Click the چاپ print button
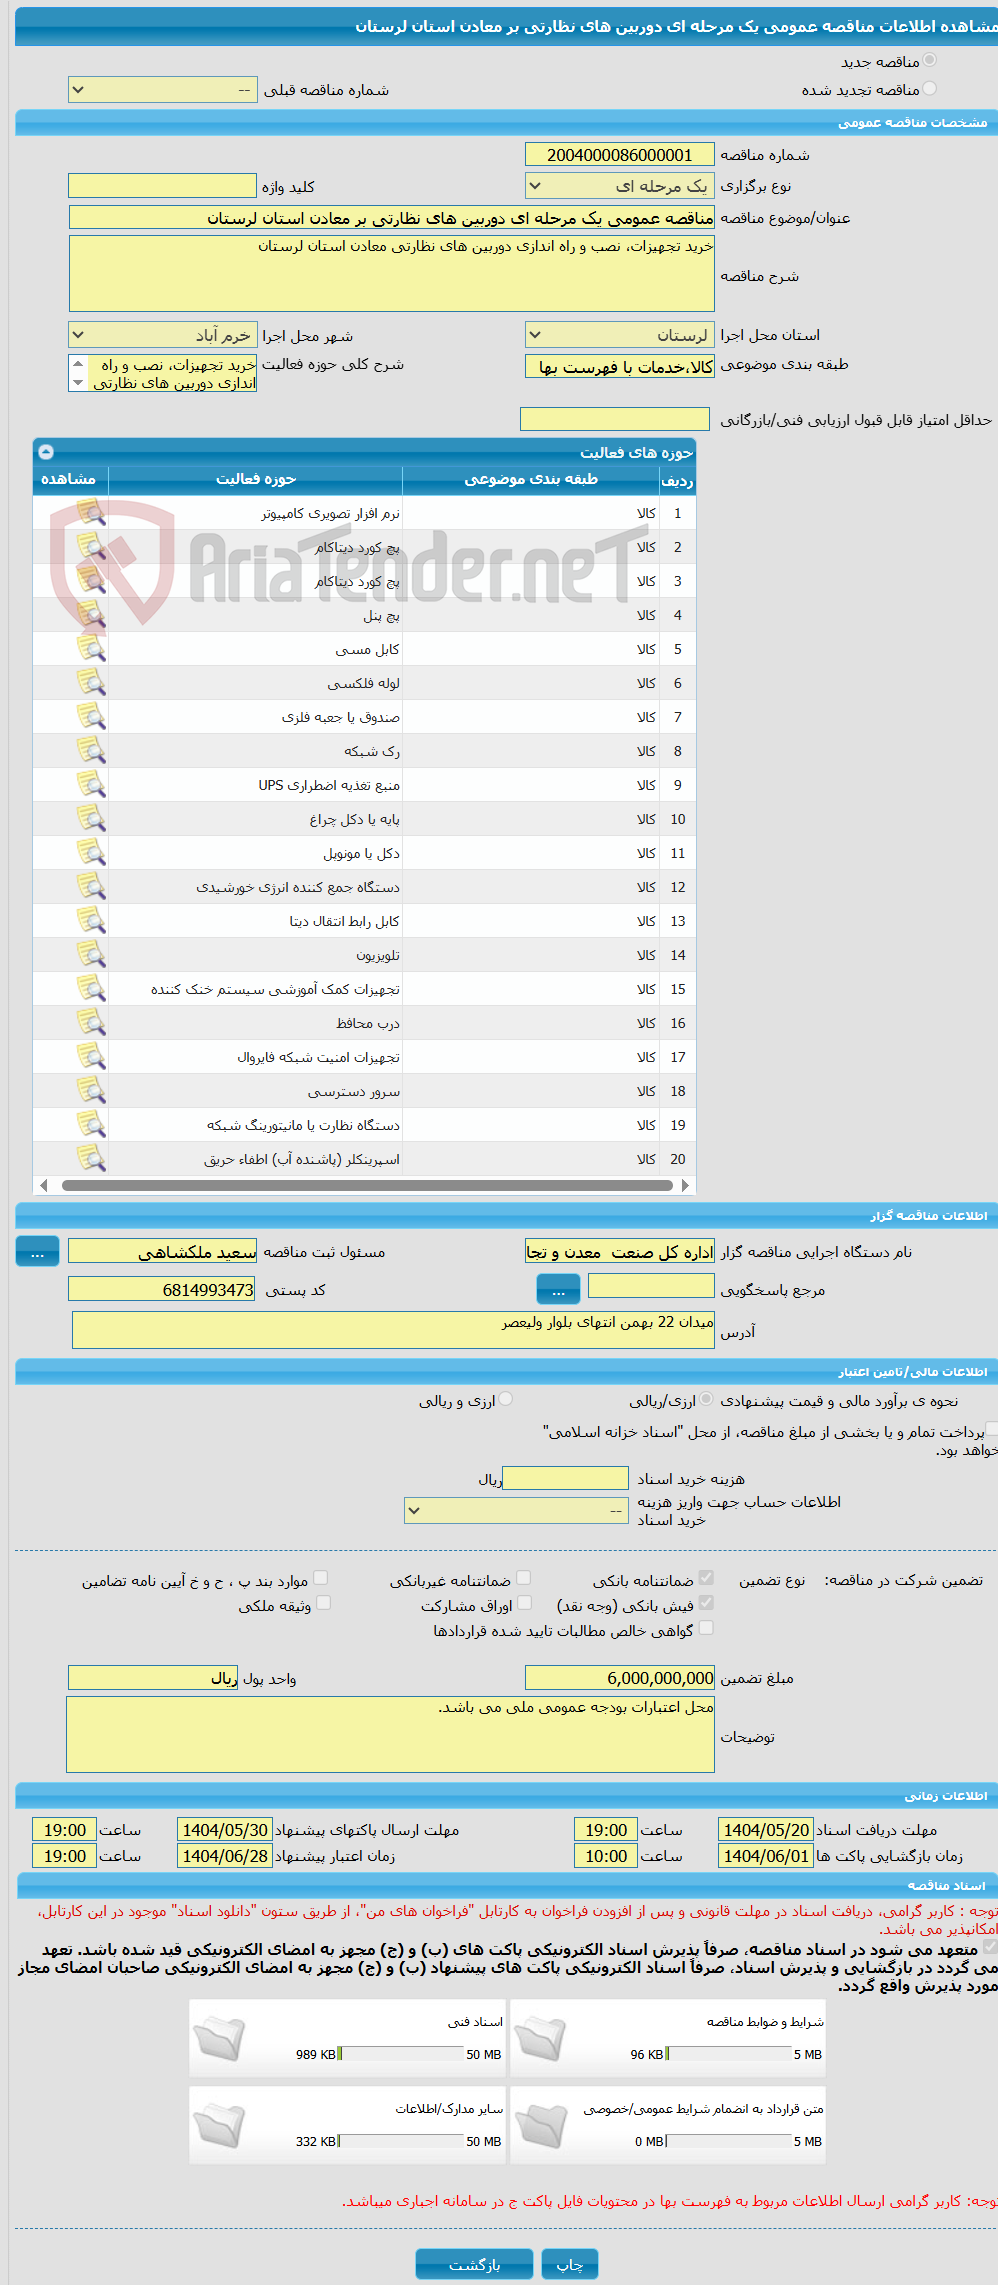 click(x=569, y=2264)
